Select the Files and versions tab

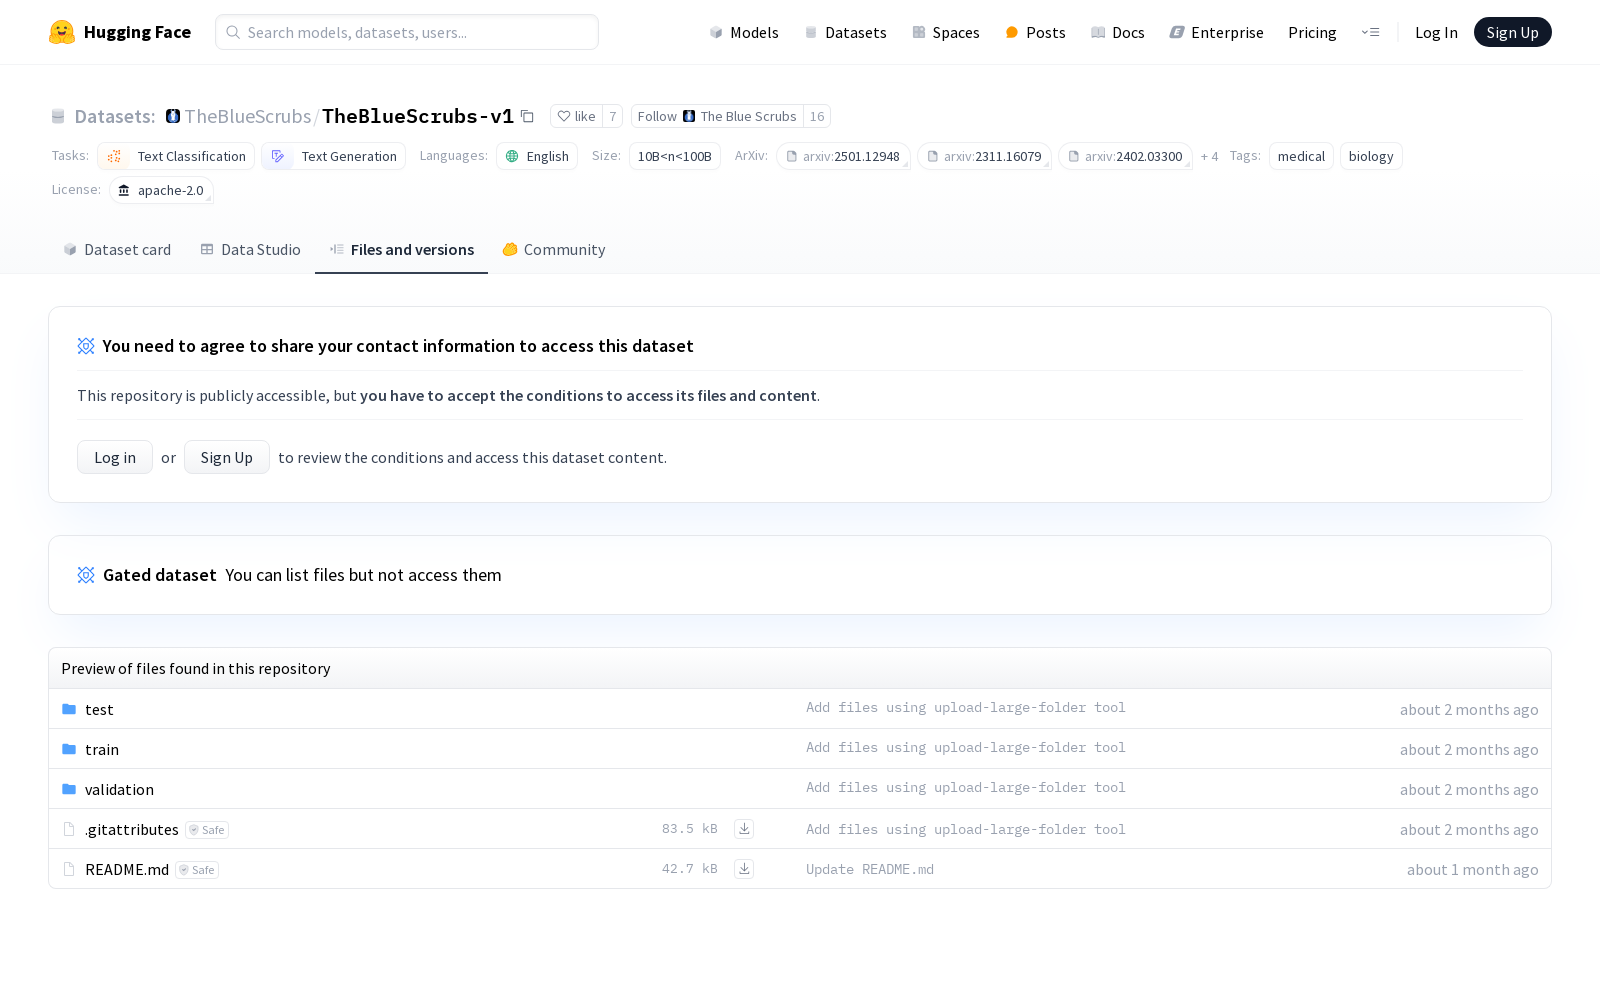[x=401, y=249]
